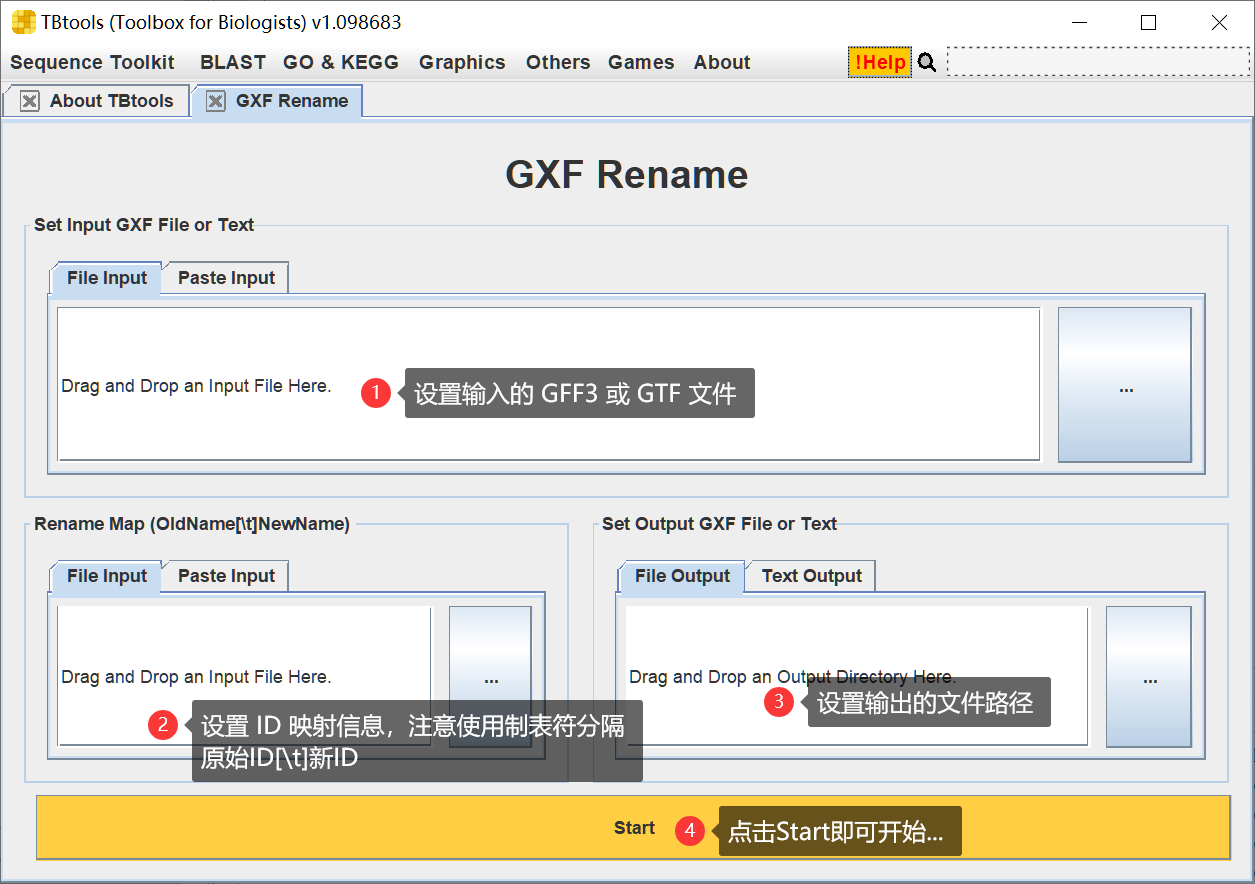Click the yellow !Help button

tap(880, 62)
